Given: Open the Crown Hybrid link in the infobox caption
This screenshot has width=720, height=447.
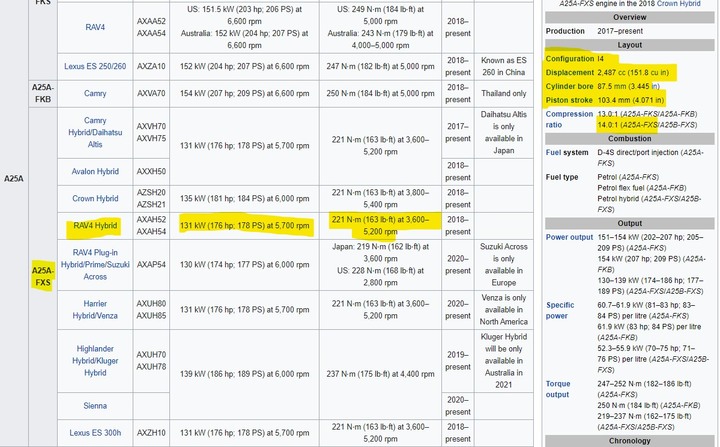Looking at the screenshot, I should pos(679,3).
